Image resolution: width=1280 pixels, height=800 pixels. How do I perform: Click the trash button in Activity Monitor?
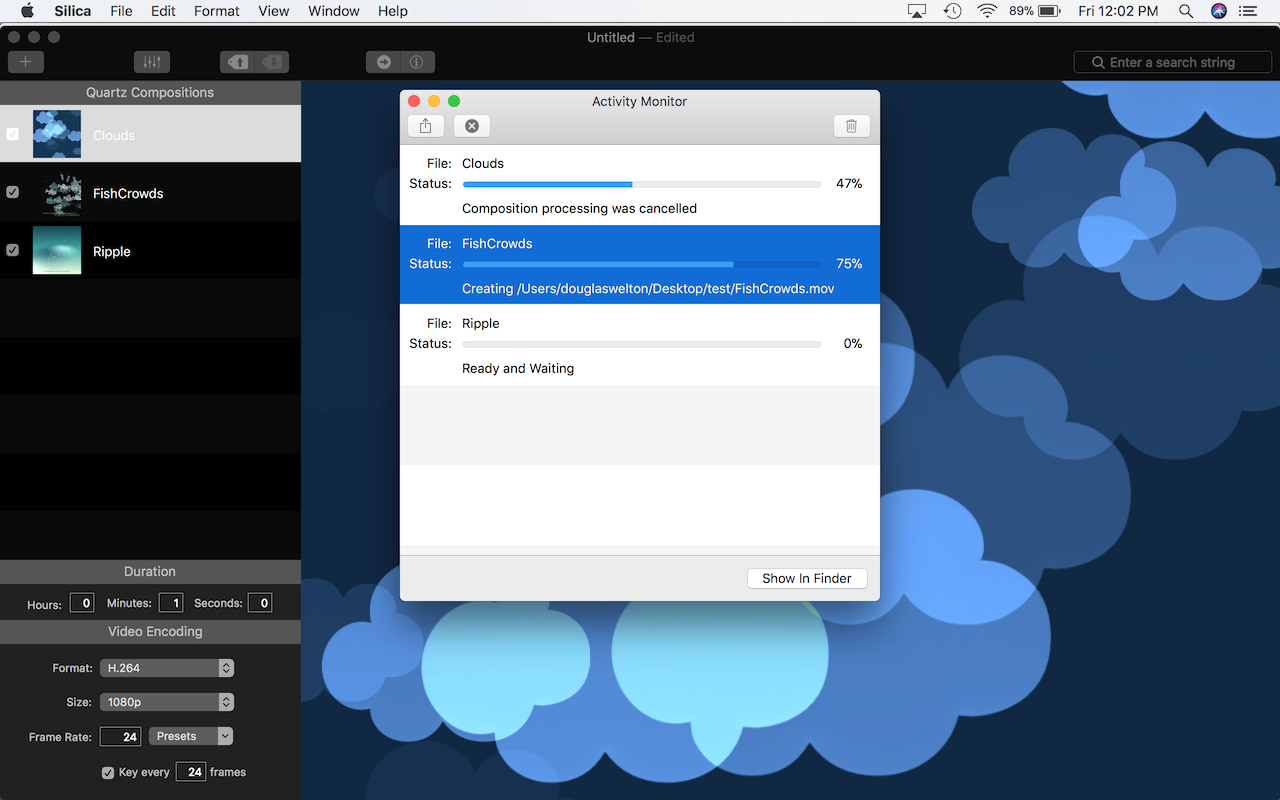(852, 126)
